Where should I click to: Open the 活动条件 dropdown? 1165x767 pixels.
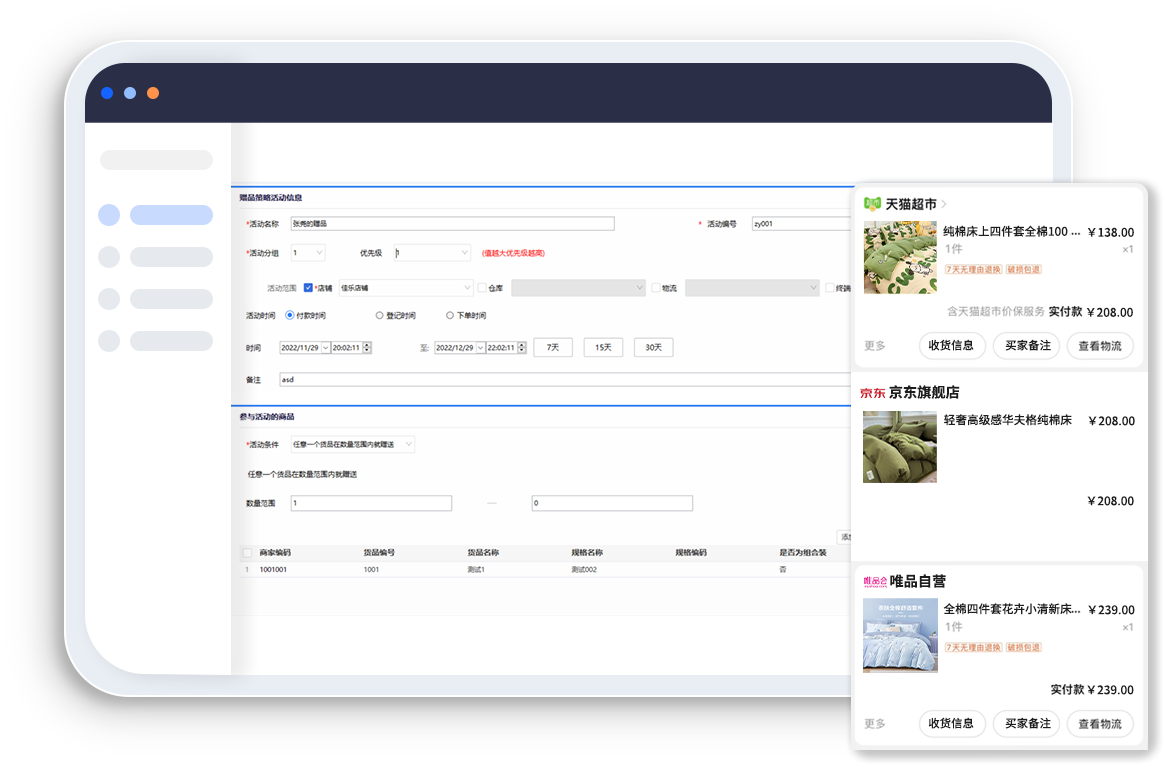pos(353,444)
